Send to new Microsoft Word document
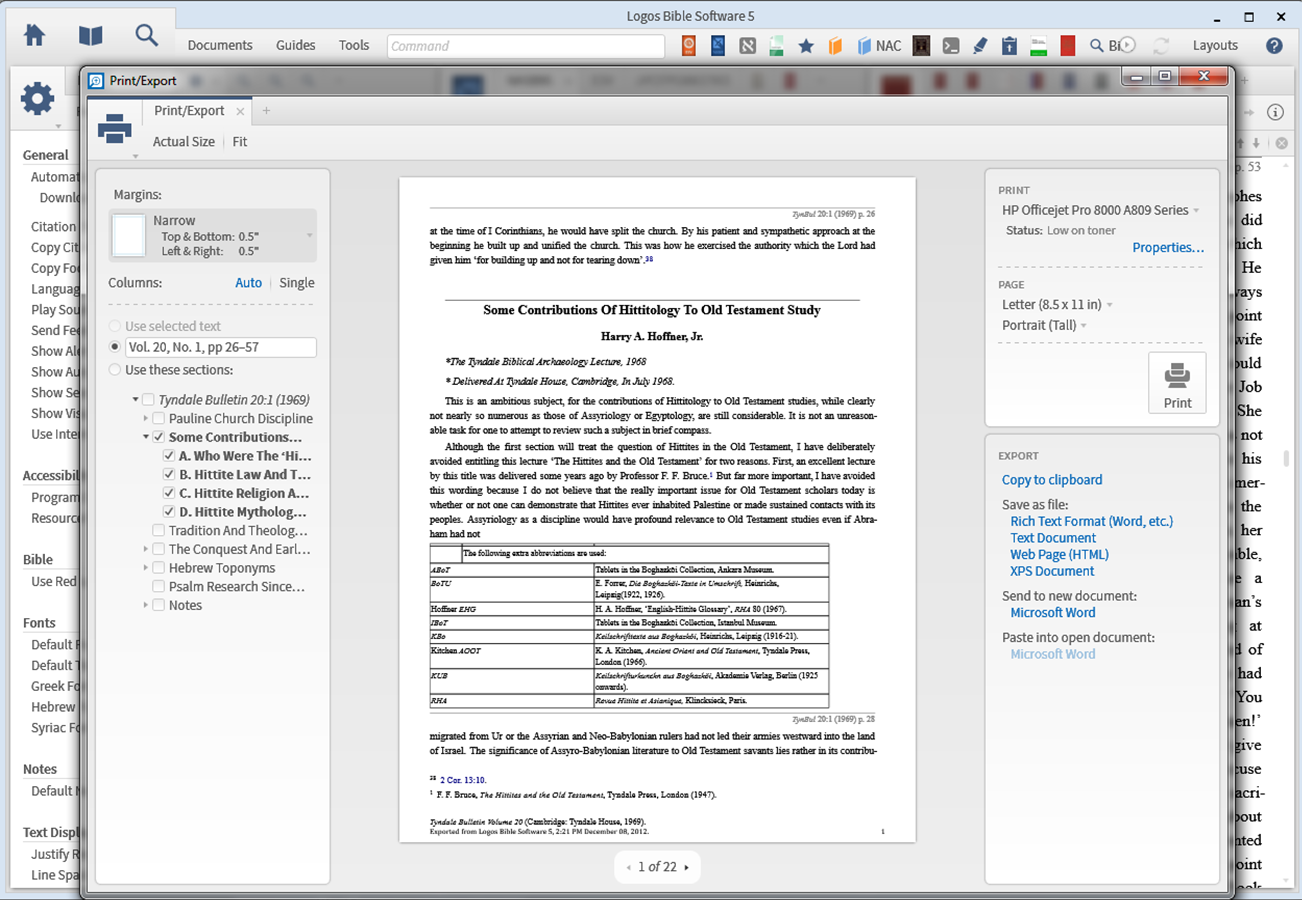1302x900 pixels. [1052, 613]
